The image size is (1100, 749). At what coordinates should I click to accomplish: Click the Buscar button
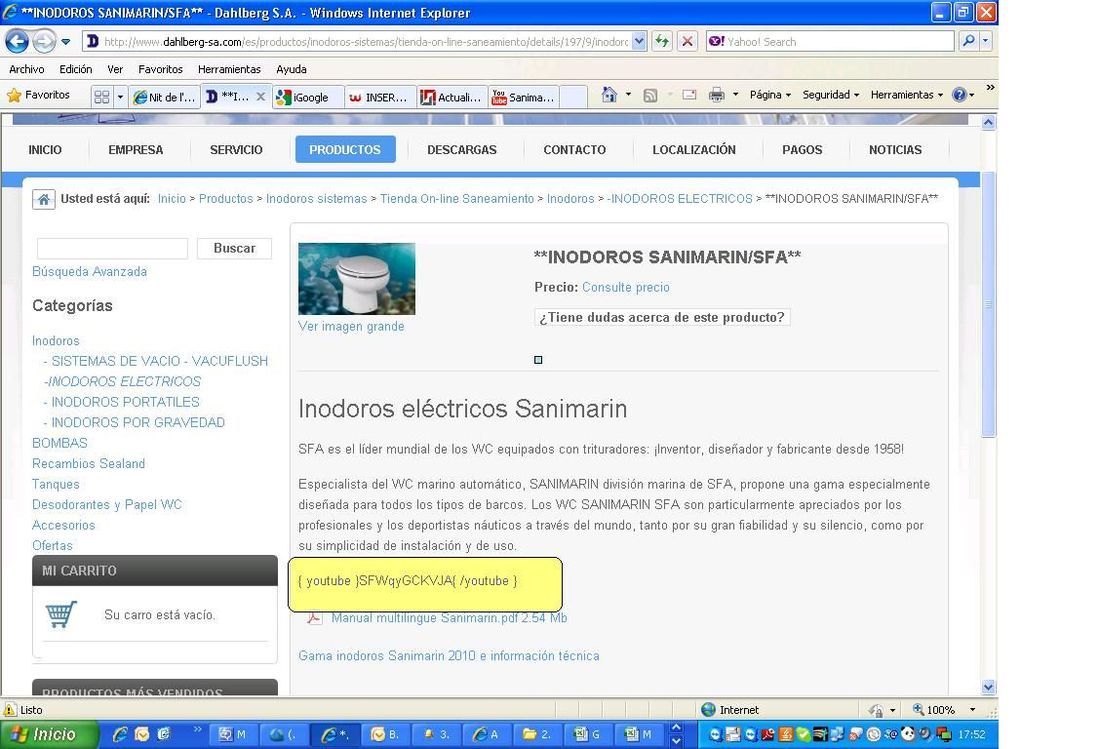234,248
